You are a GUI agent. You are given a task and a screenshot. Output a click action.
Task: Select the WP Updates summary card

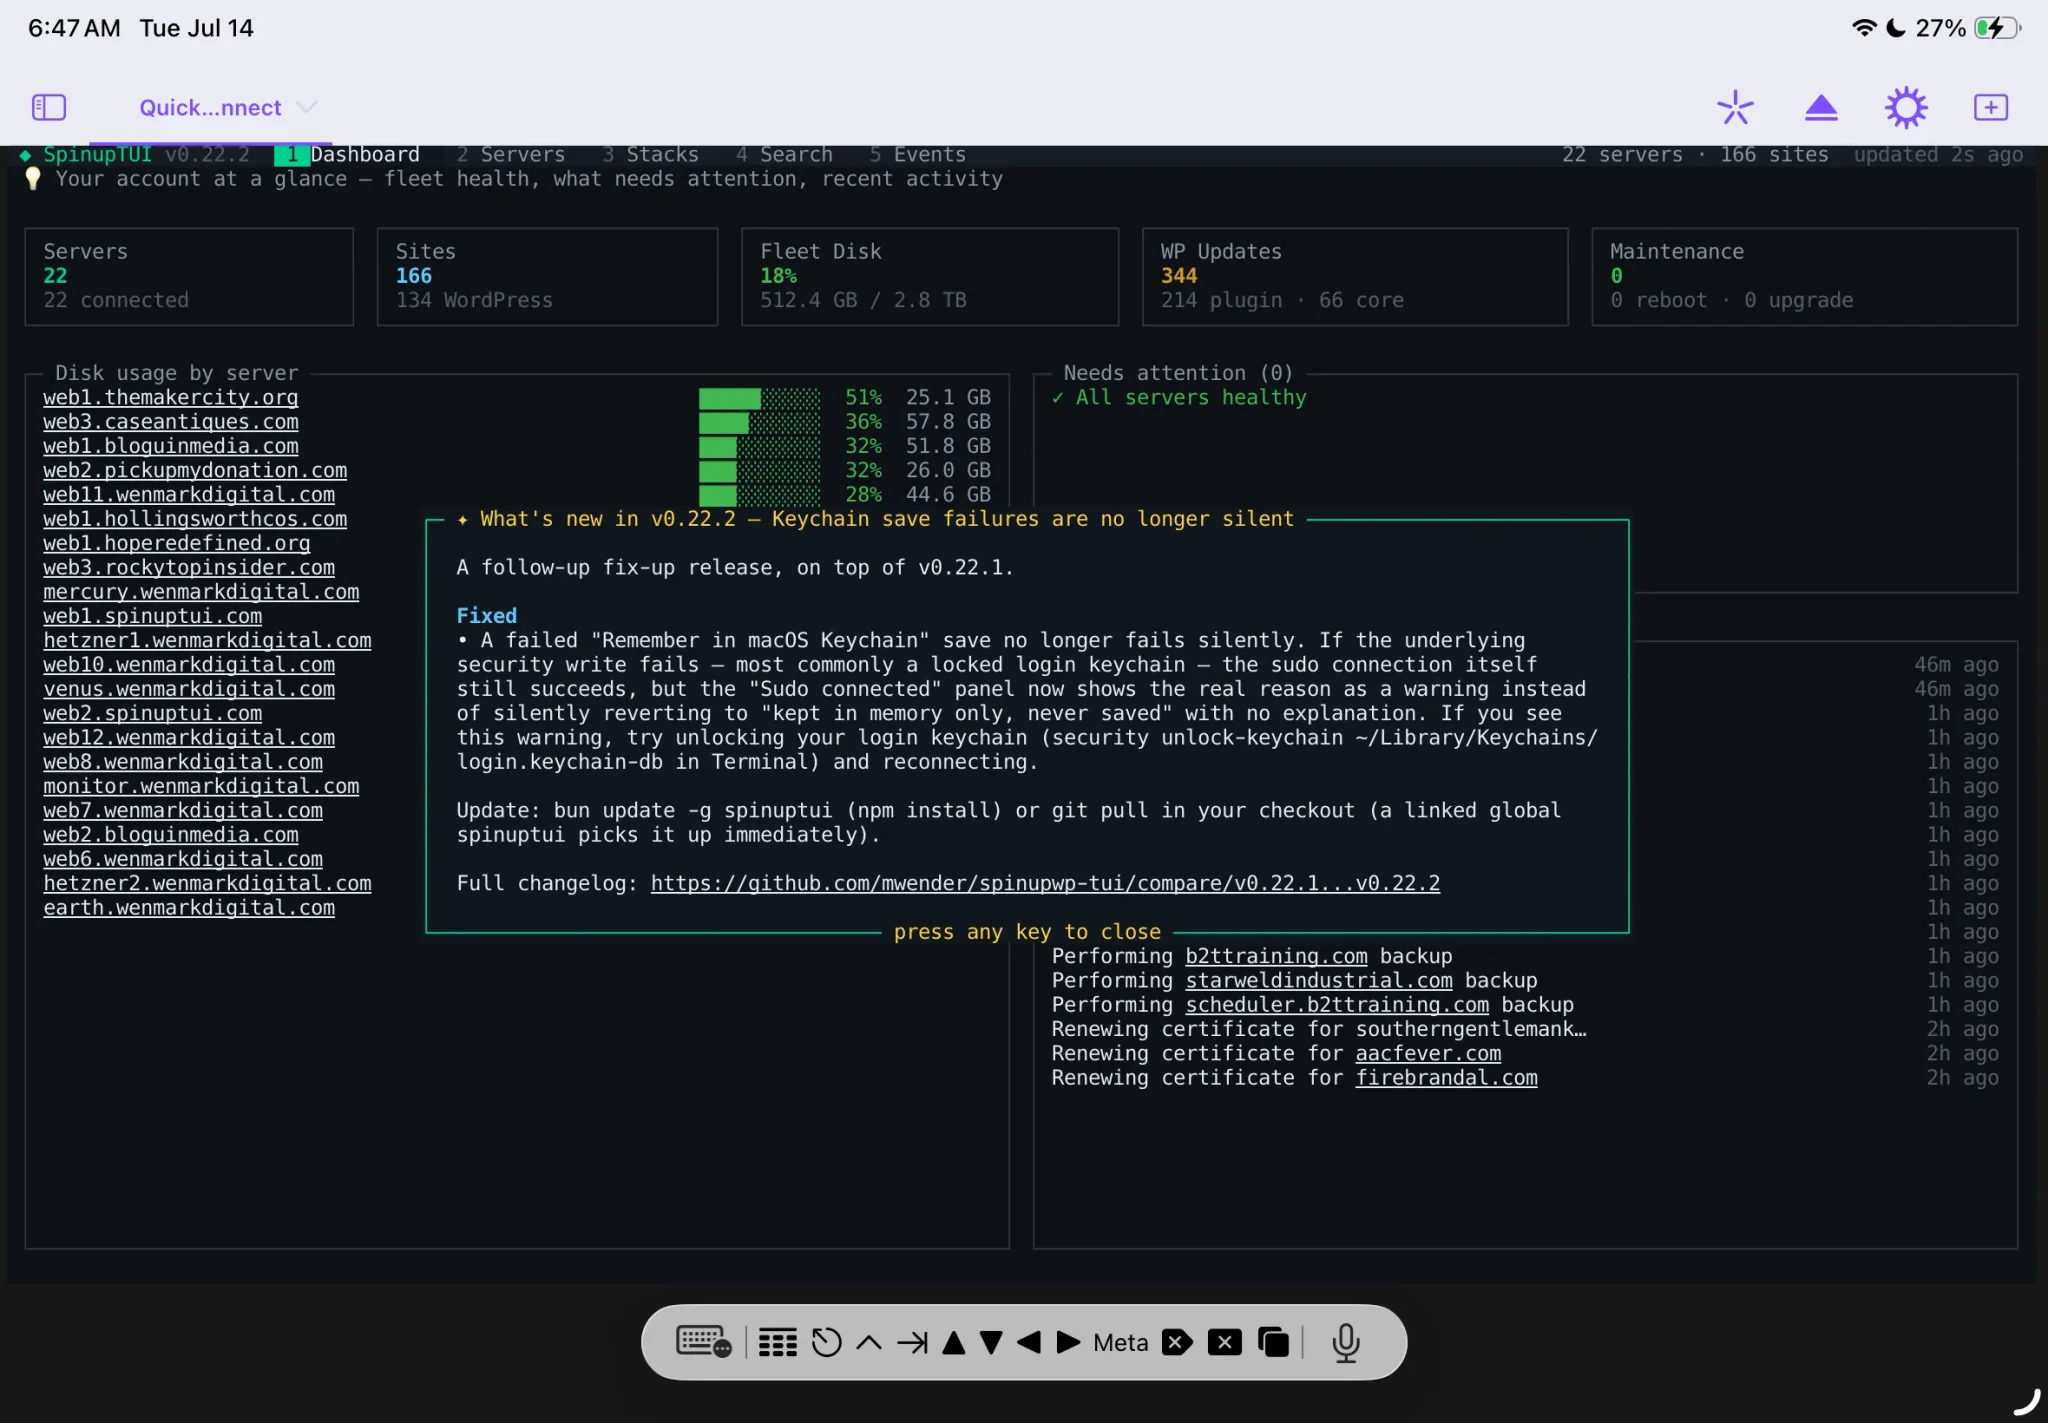pyautogui.click(x=1354, y=276)
